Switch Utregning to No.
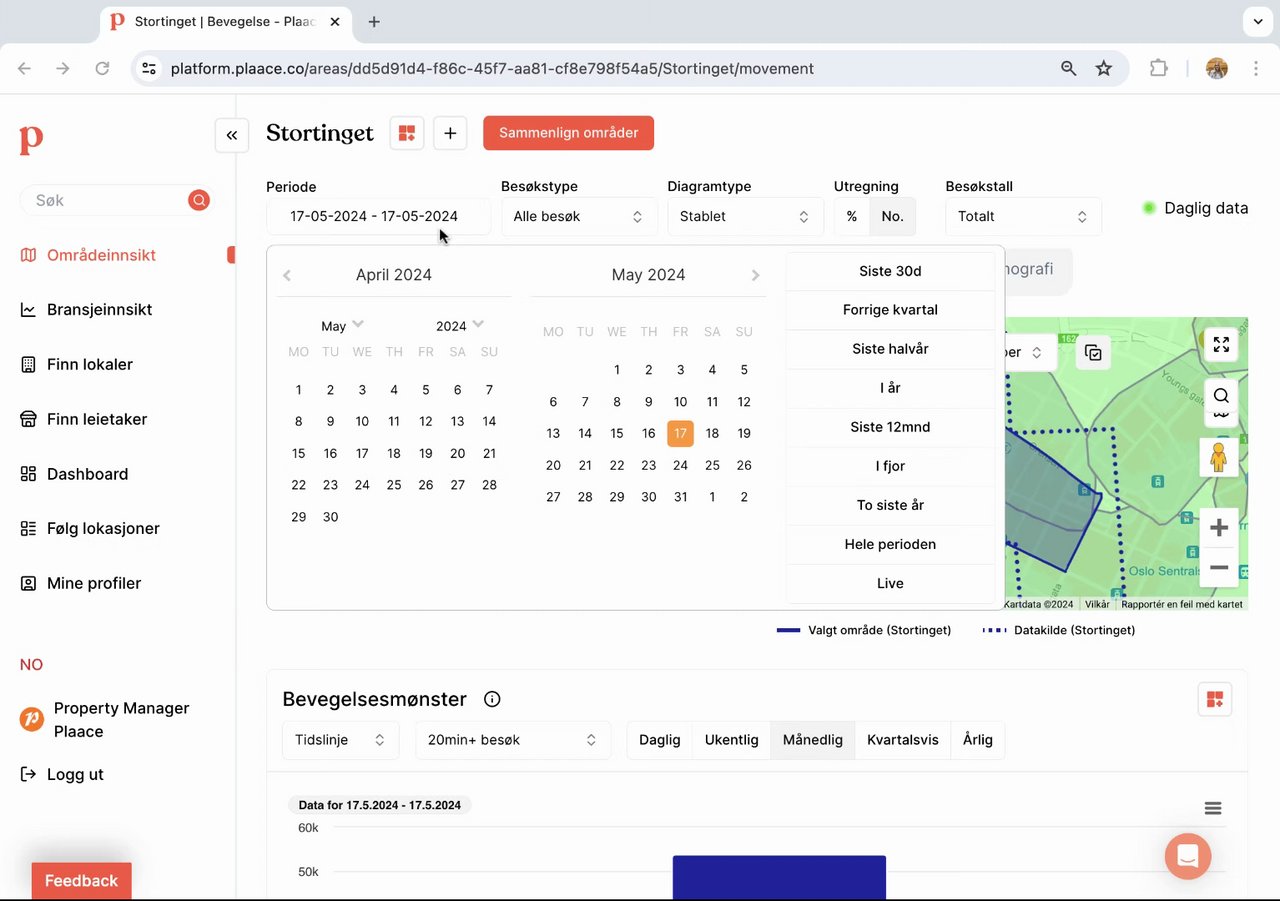1280x901 pixels. coord(893,216)
